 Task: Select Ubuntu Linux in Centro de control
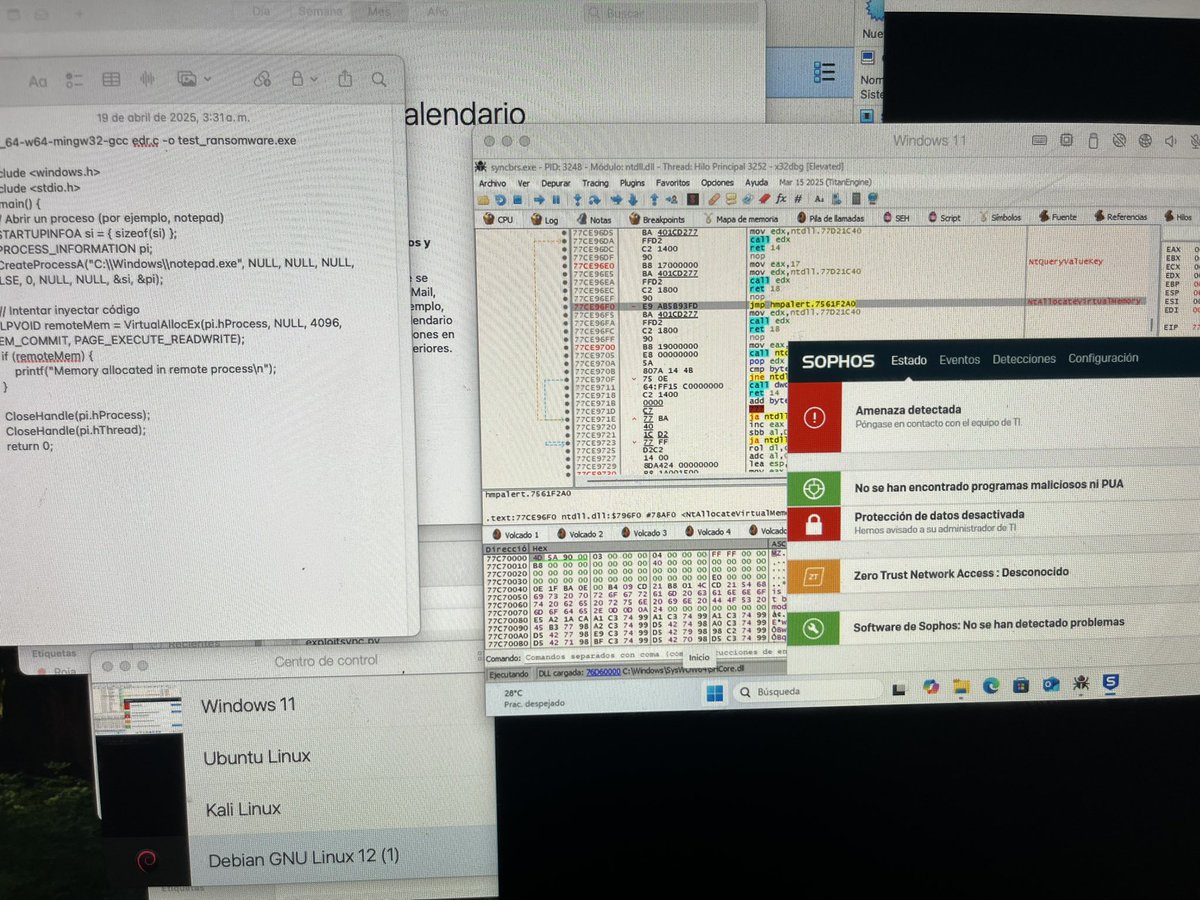[x=256, y=757]
